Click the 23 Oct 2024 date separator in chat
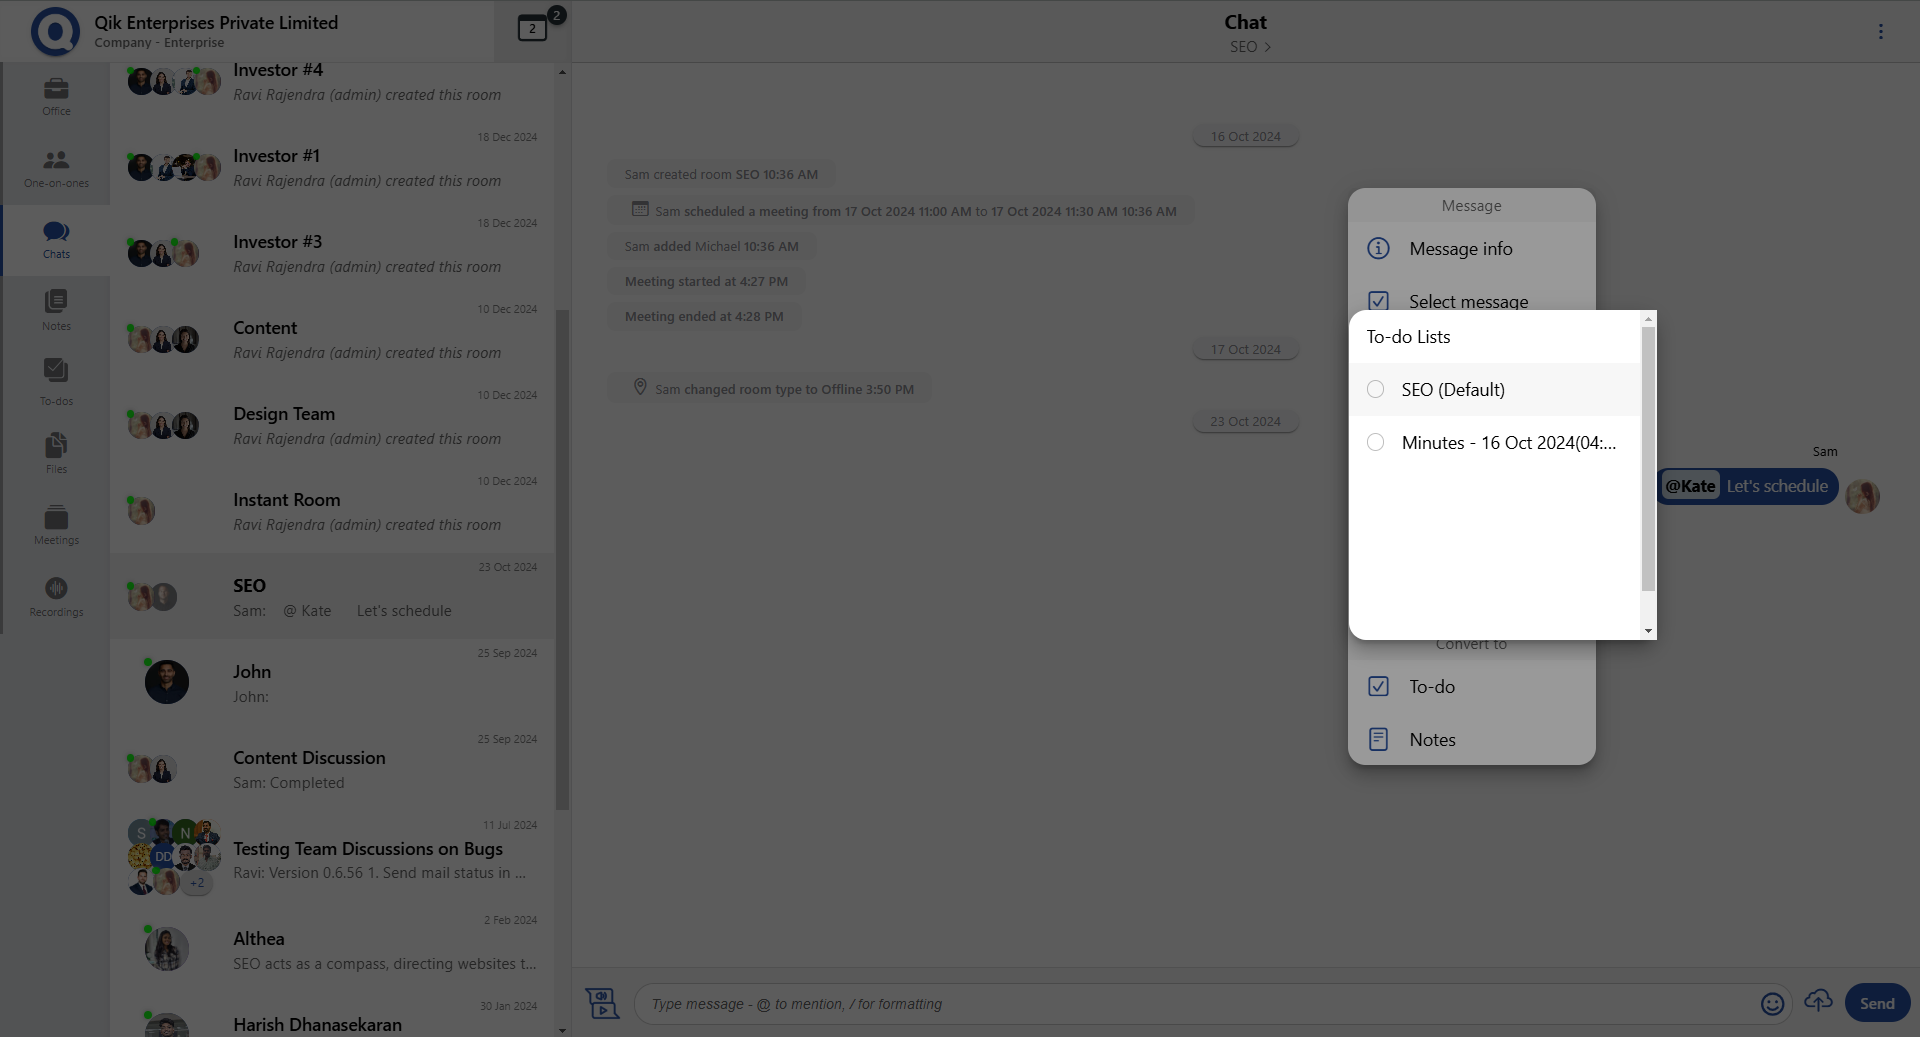This screenshot has width=1920, height=1037. [x=1245, y=421]
